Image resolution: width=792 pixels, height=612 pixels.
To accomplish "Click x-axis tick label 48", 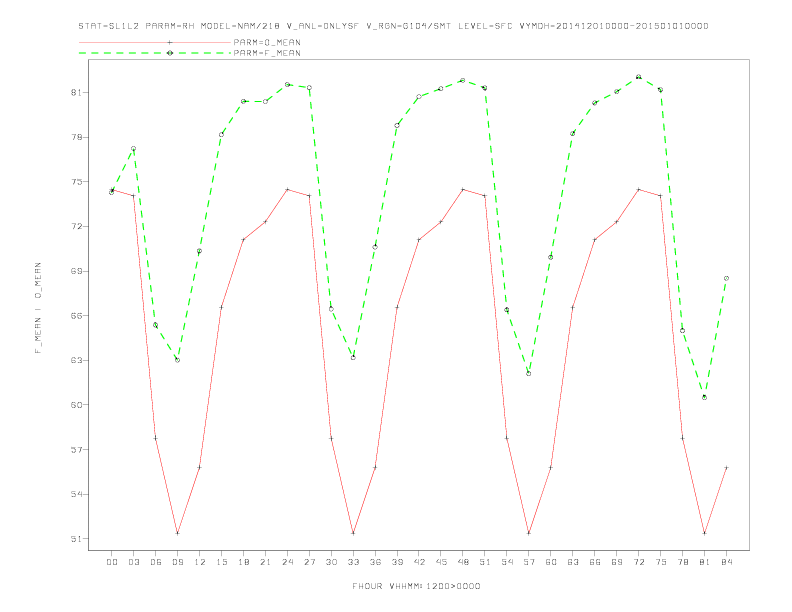I will tap(463, 562).
